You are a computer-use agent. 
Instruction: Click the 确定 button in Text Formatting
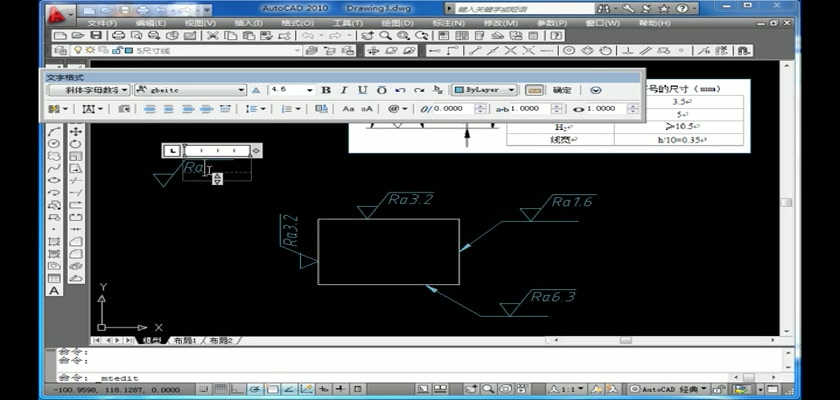click(x=562, y=90)
